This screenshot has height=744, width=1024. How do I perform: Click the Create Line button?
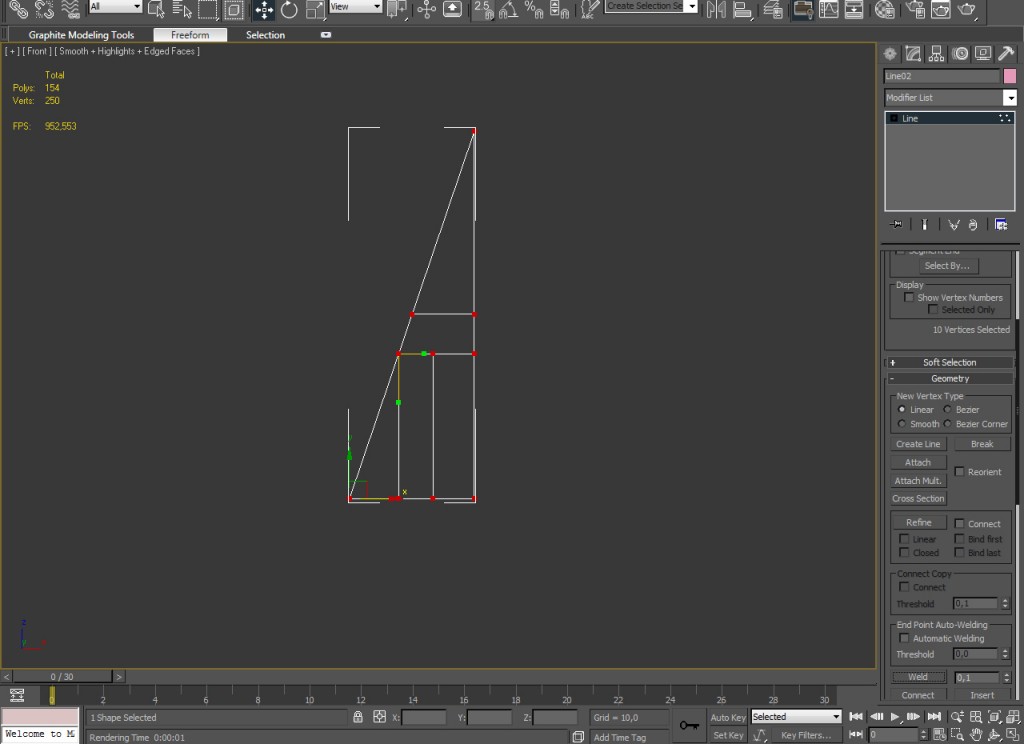click(x=918, y=444)
